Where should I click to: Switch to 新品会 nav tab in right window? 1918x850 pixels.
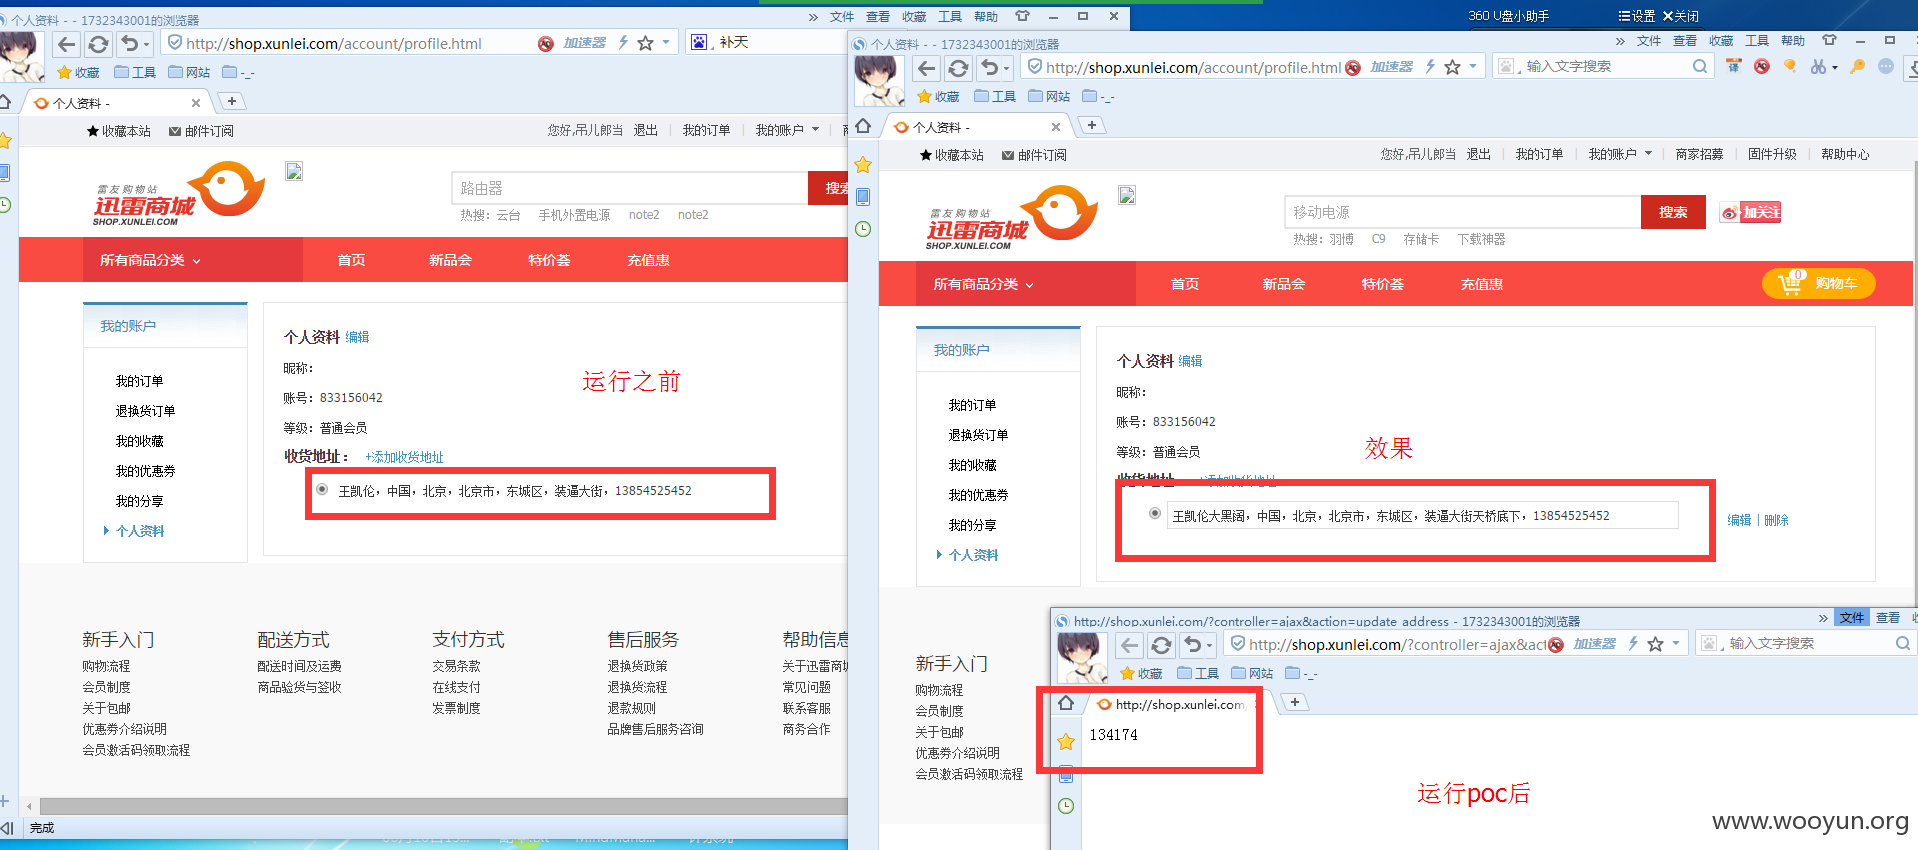tap(1283, 284)
